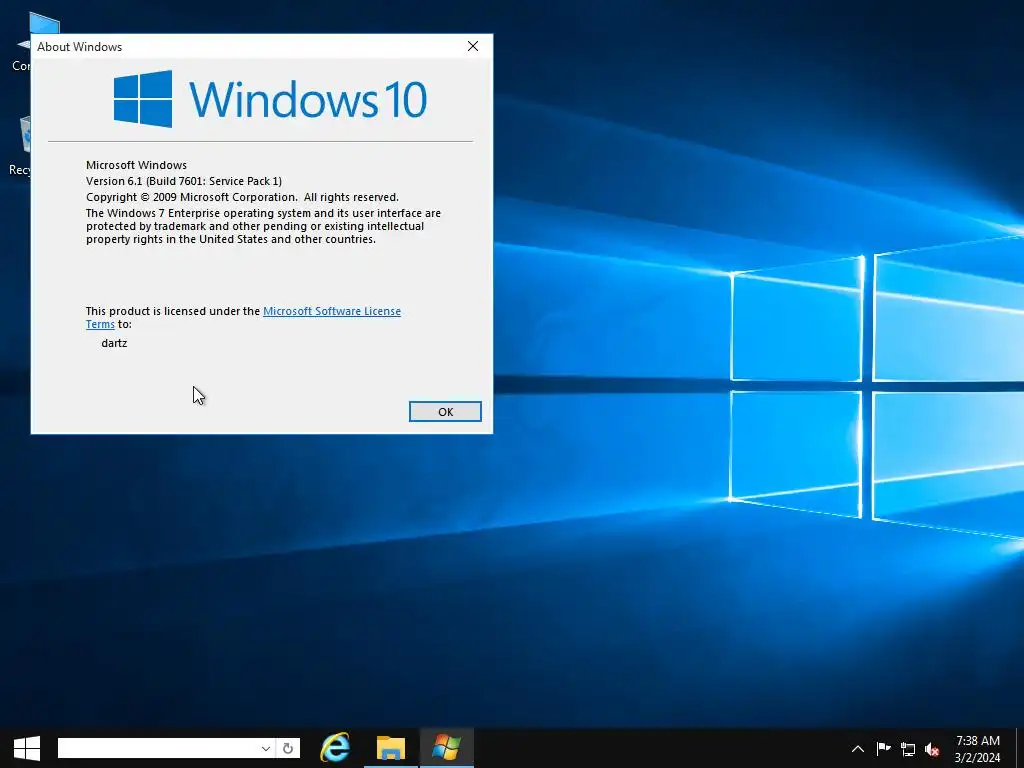Click the "Version 6.1 (Build 7601: Service Pack 1)" text
The width and height of the screenshot is (1024, 768).
[184, 181]
